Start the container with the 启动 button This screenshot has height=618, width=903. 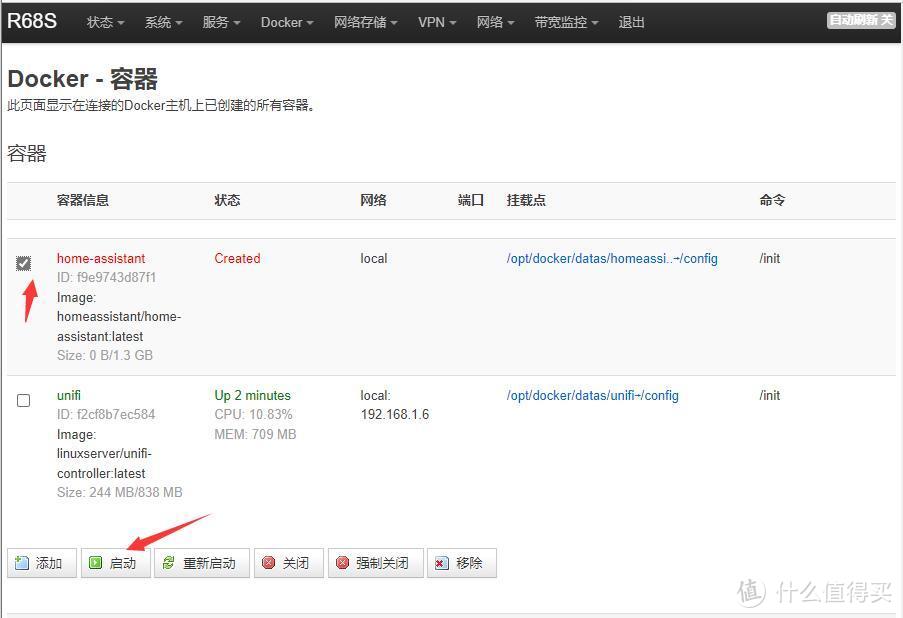click(x=115, y=563)
